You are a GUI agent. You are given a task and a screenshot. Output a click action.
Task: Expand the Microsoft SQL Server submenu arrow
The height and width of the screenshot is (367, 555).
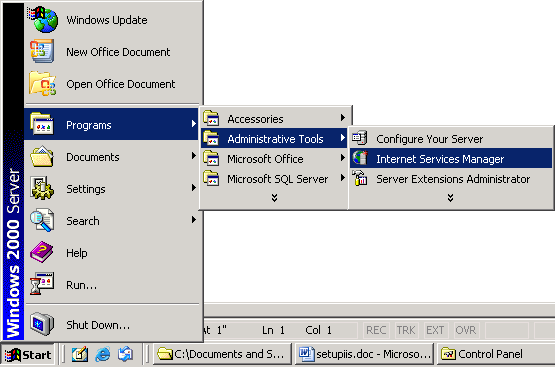pos(343,178)
